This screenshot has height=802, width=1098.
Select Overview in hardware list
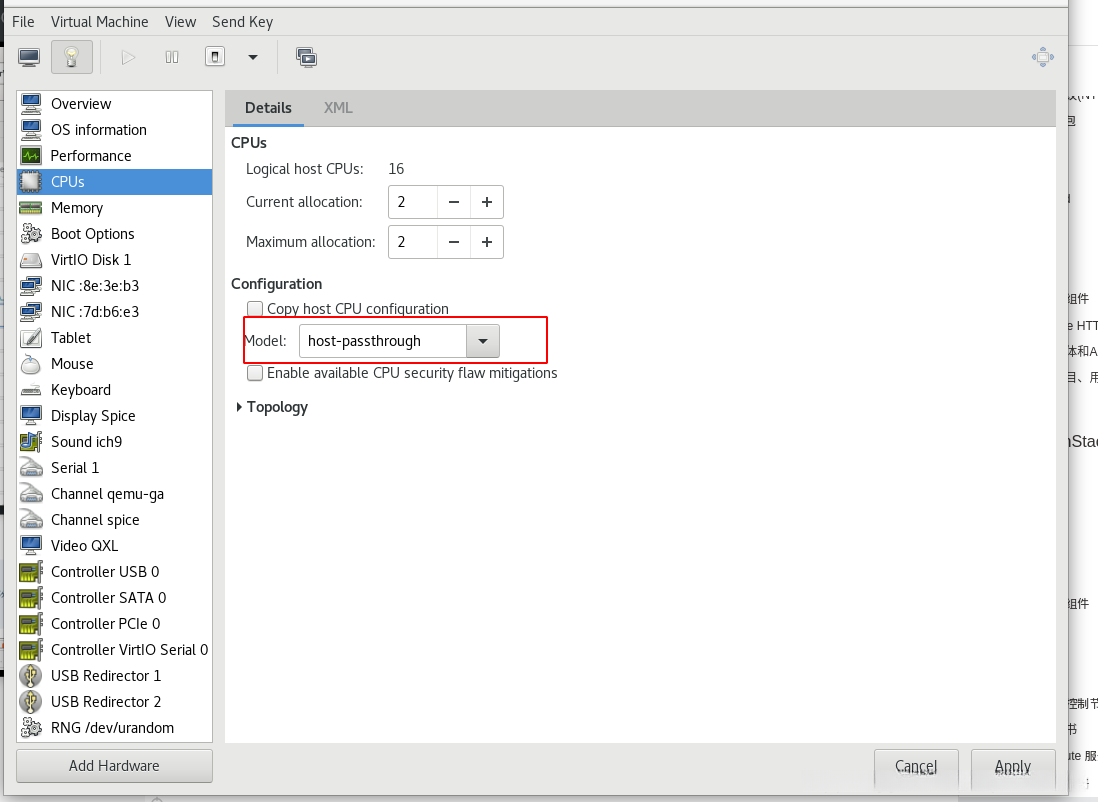point(114,104)
